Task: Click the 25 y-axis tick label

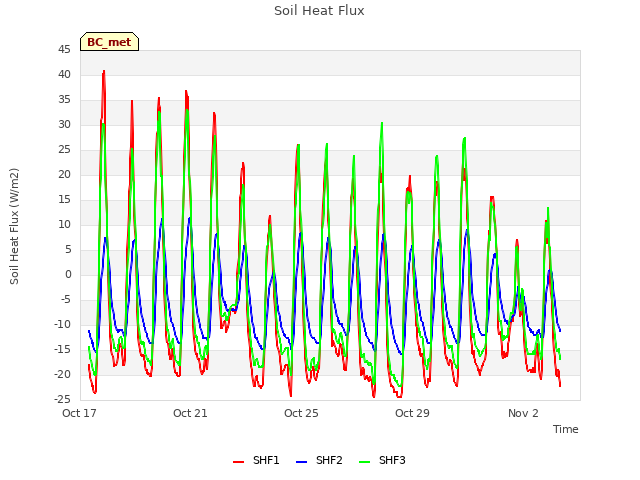Action: [x=64, y=150]
